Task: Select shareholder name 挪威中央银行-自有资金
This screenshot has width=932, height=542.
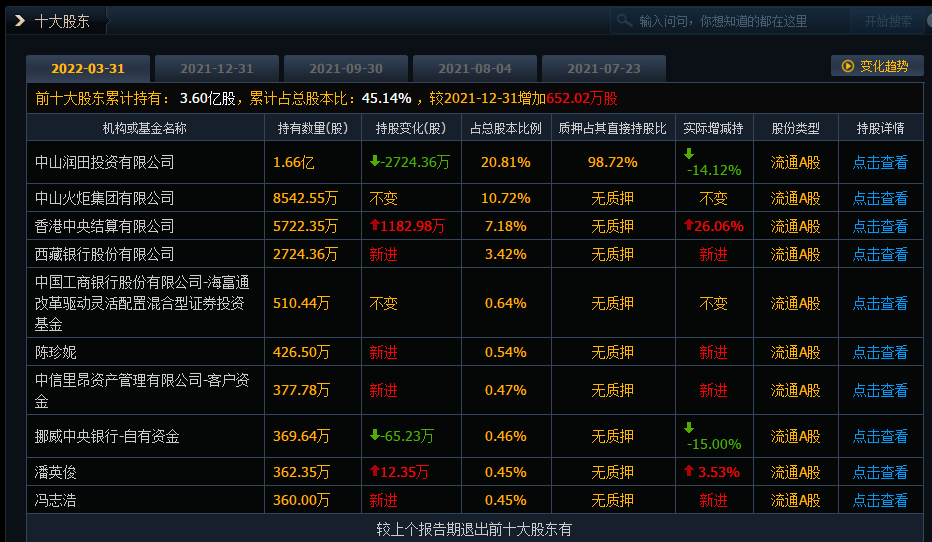Action: 107,436
